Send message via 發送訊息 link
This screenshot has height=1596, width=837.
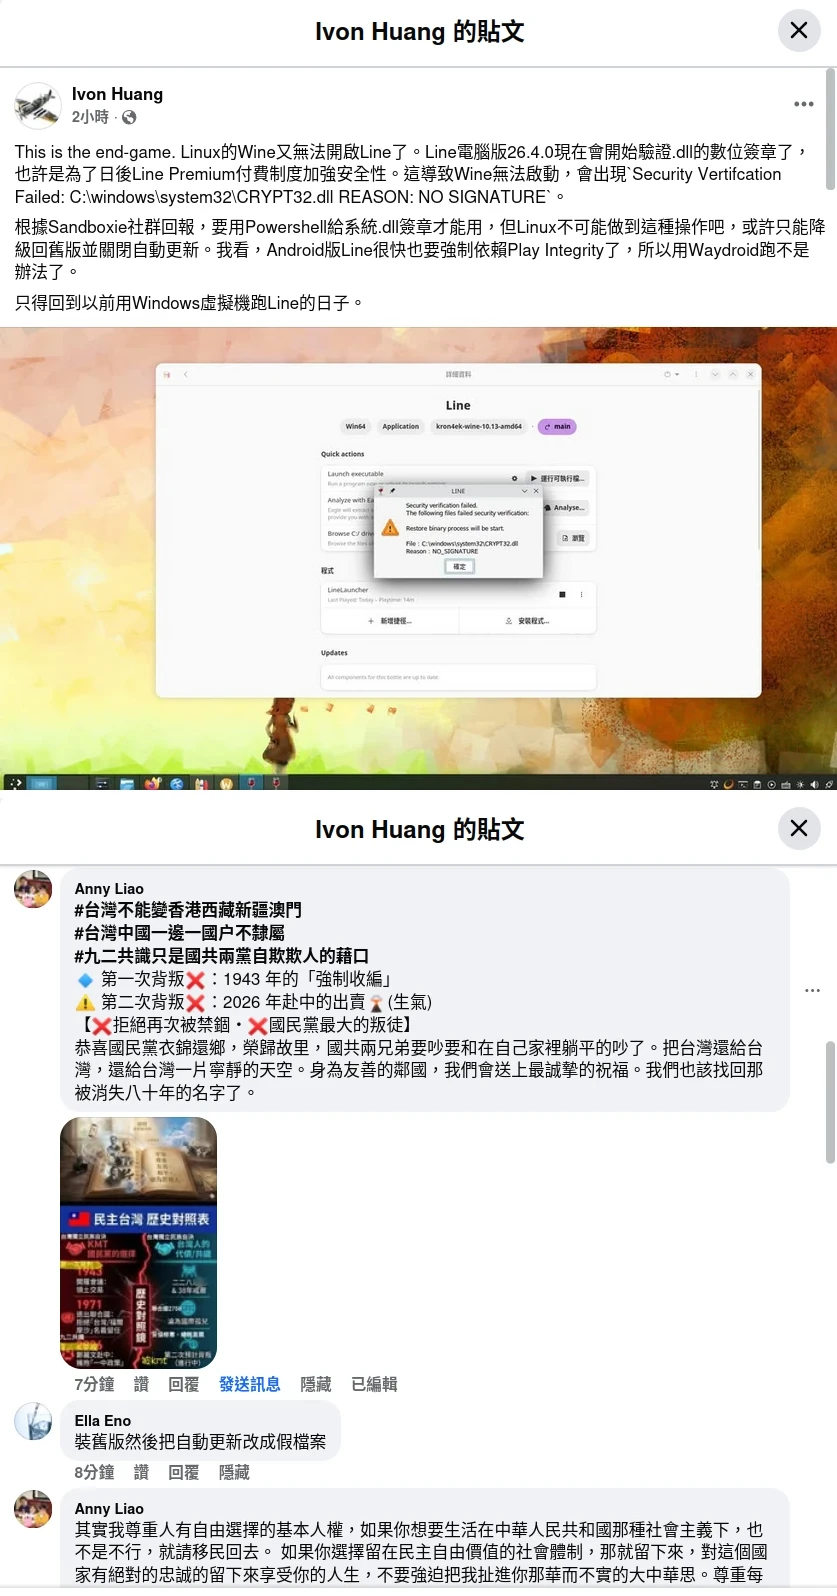click(x=249, y=1384)
